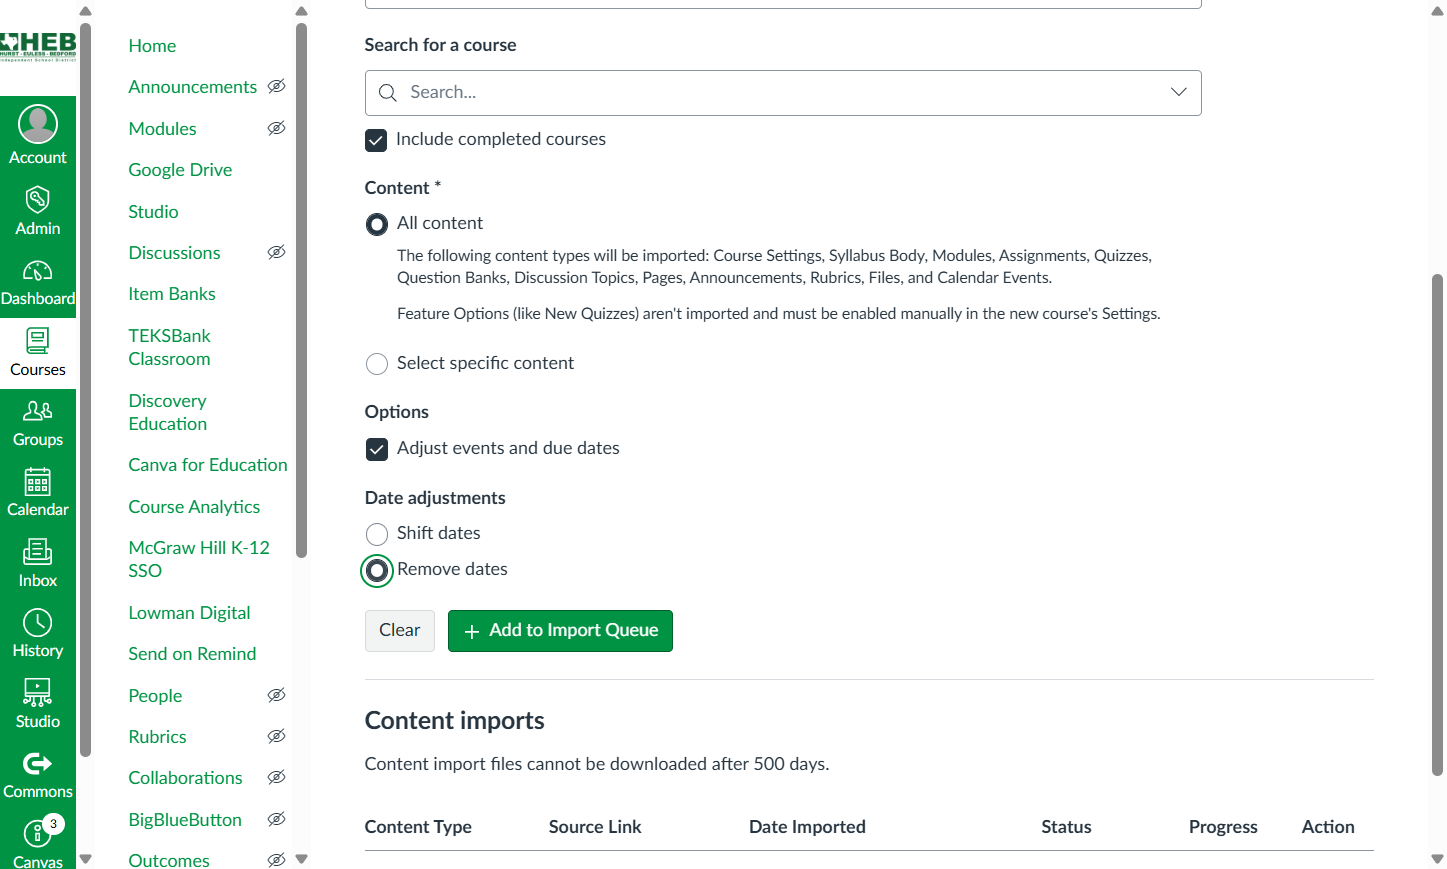Open Item Banks link
Viewport: 1447px width, 869px height.
[x=172, y=294]
